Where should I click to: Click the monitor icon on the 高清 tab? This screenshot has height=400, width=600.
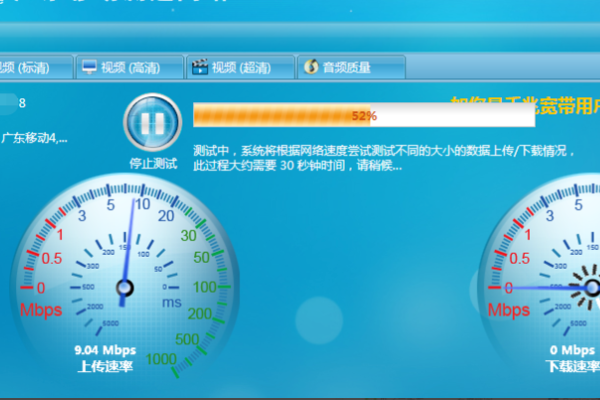tap(90, 68)
